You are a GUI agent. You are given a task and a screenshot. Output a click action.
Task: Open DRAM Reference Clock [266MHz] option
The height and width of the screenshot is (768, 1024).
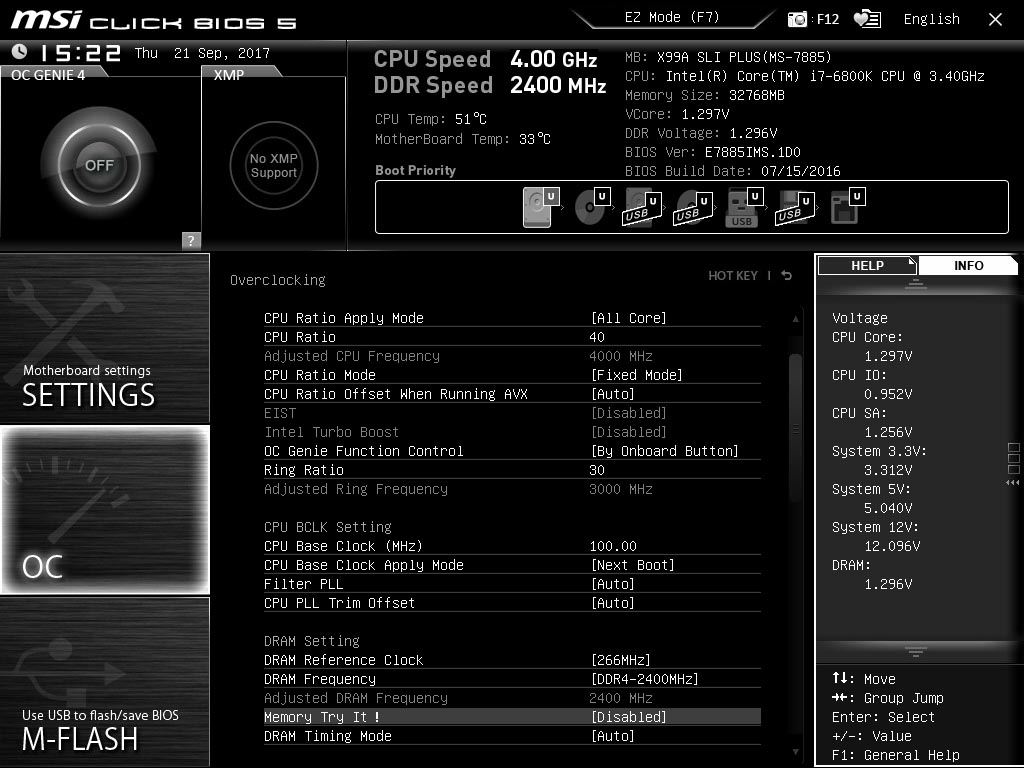[x=512, y=660]
